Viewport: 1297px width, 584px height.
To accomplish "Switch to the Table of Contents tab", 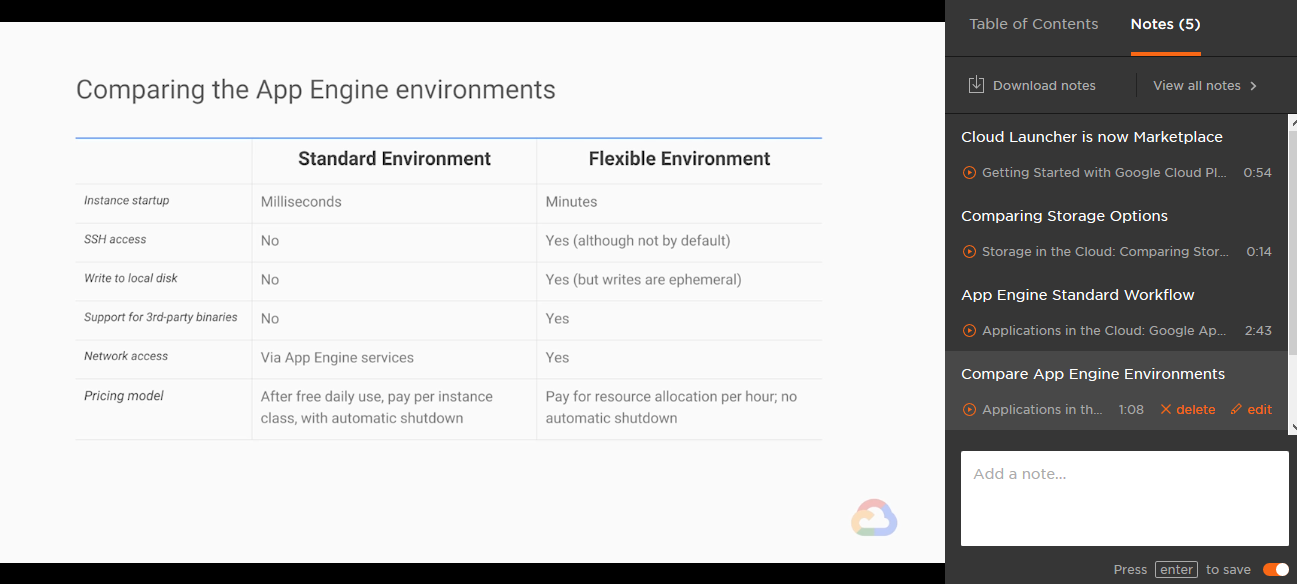I will 1033,24.
